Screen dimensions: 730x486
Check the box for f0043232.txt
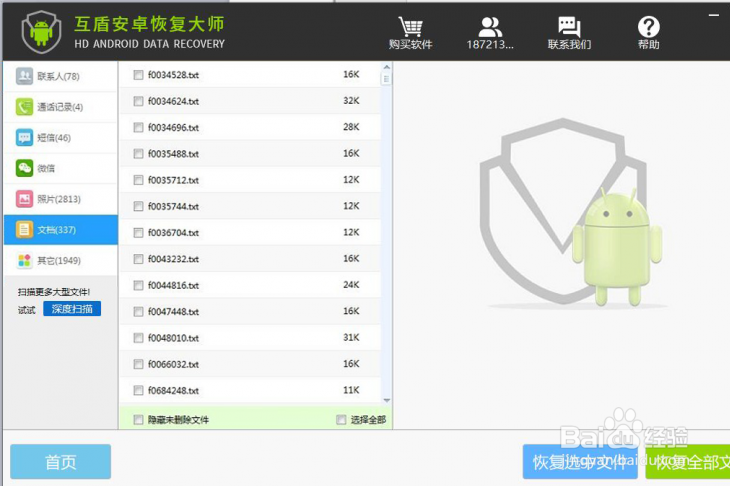138,259
